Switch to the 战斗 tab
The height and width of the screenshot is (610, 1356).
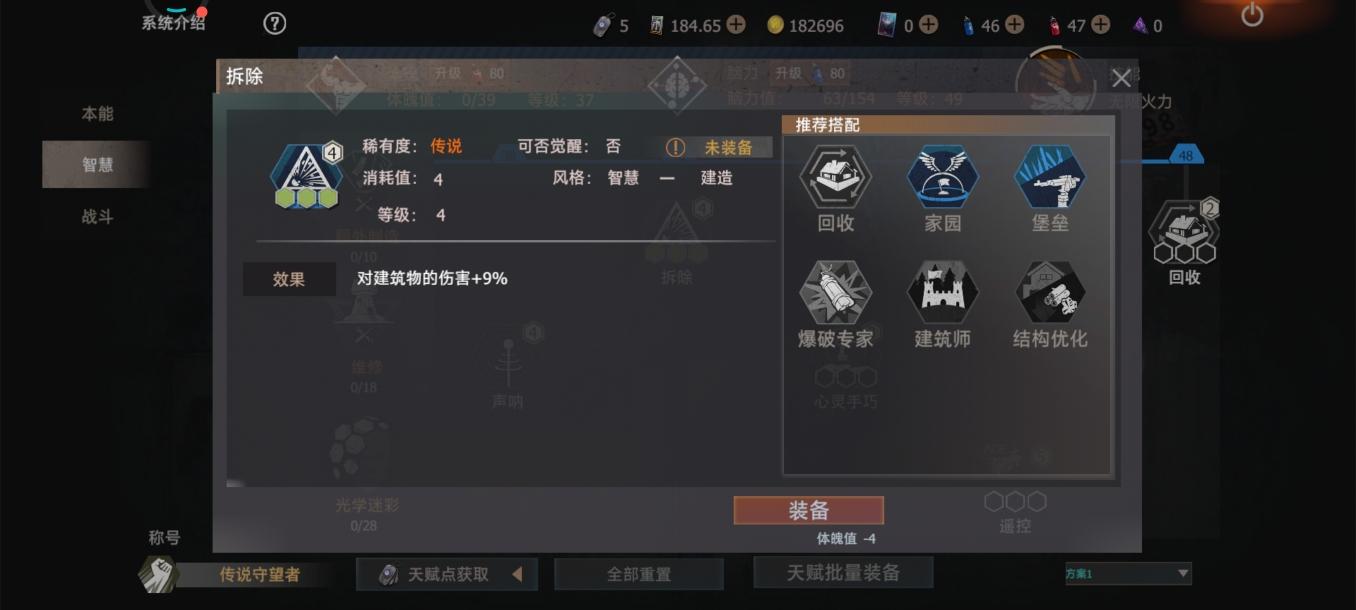pyautogui.click(x=97, y=216)
